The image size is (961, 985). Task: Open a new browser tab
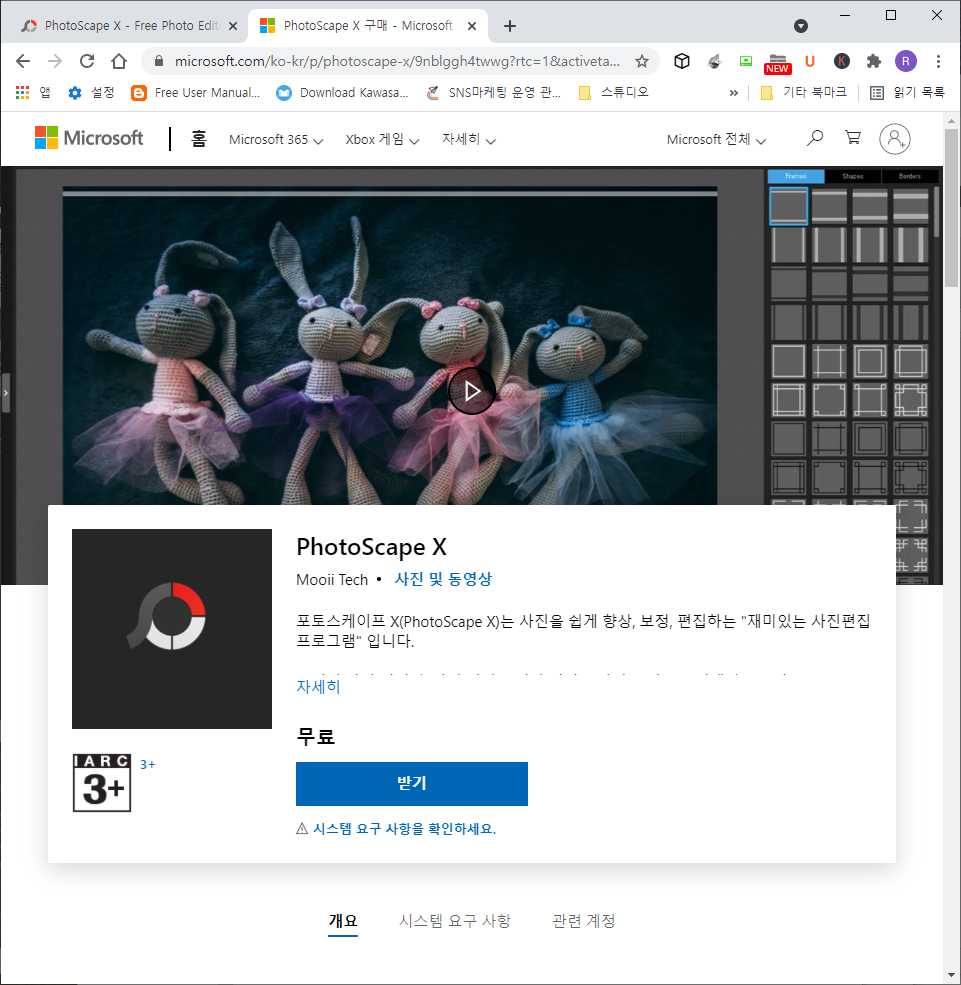click(x=510, y=26)
